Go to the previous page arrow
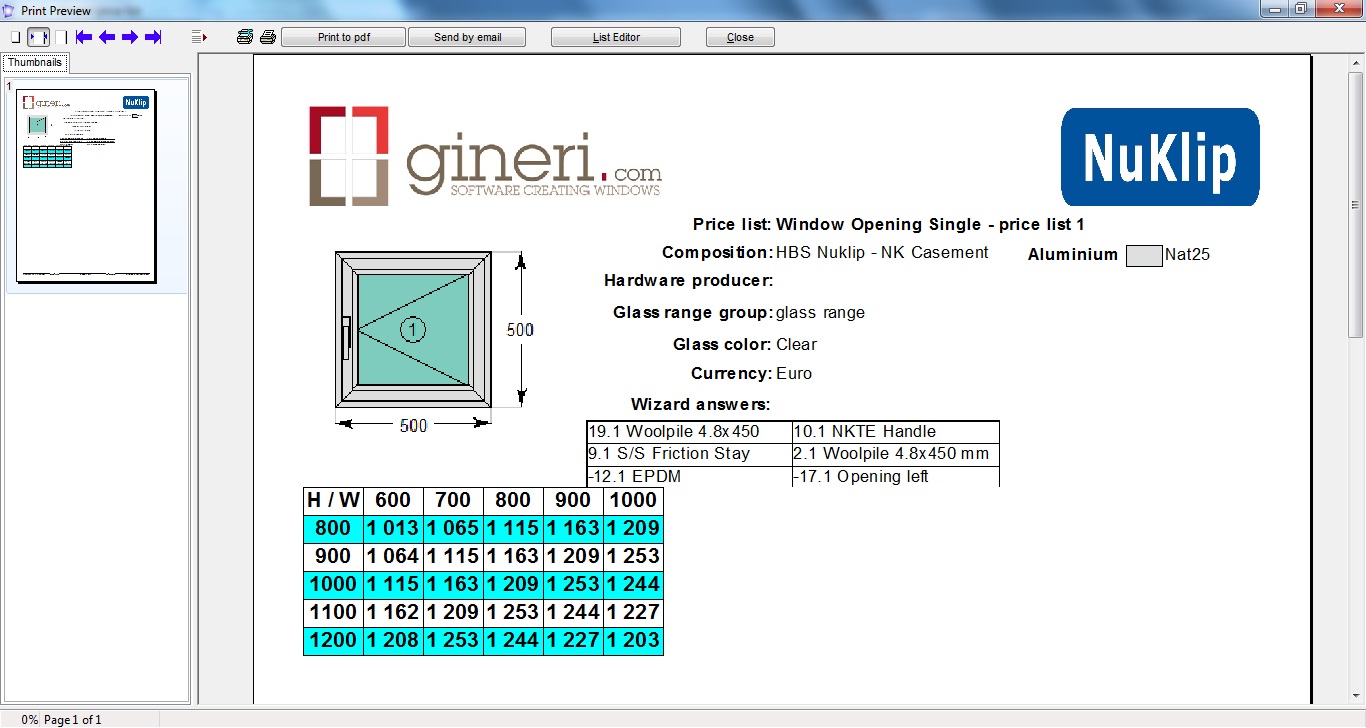This screenshot has width=1366, height=728. click(107, 37)
